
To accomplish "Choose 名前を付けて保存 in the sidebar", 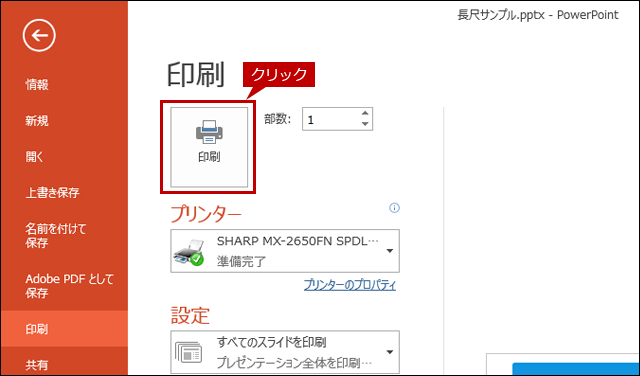I will point(56,236).
